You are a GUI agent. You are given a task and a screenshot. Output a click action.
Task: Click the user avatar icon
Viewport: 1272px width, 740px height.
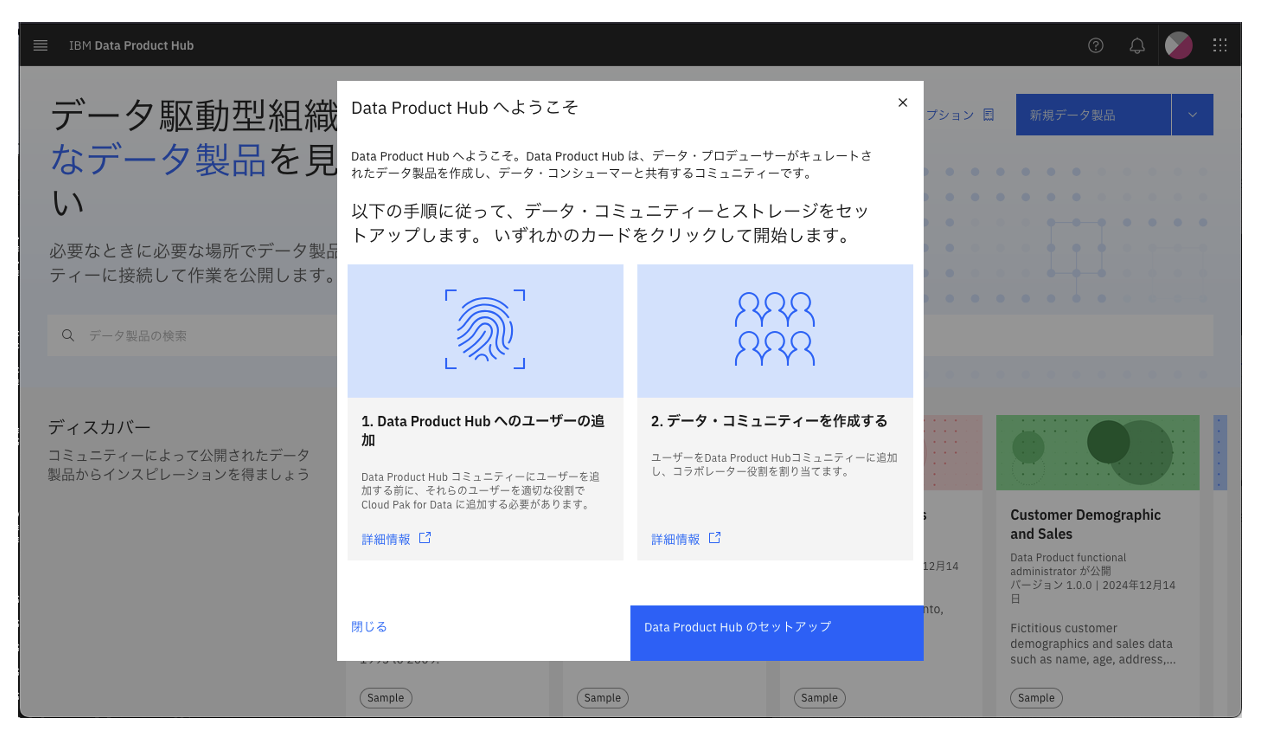coord(1178,45)
